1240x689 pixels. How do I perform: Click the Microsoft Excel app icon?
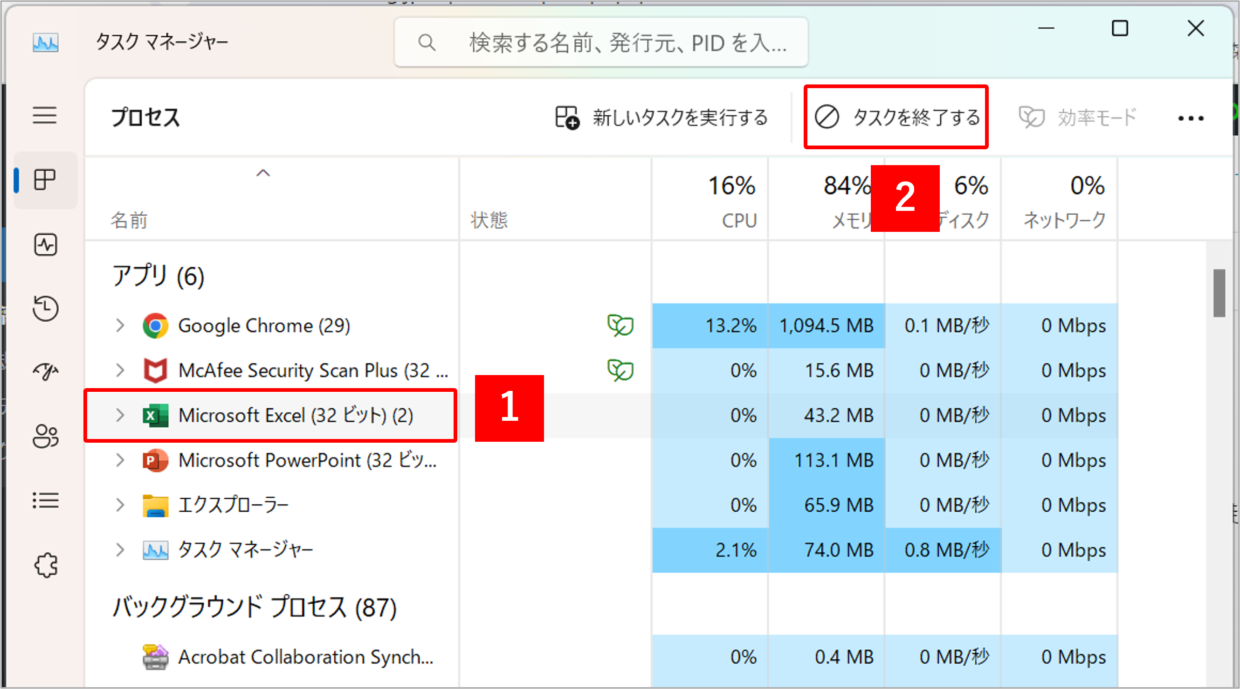click(155, 416)
